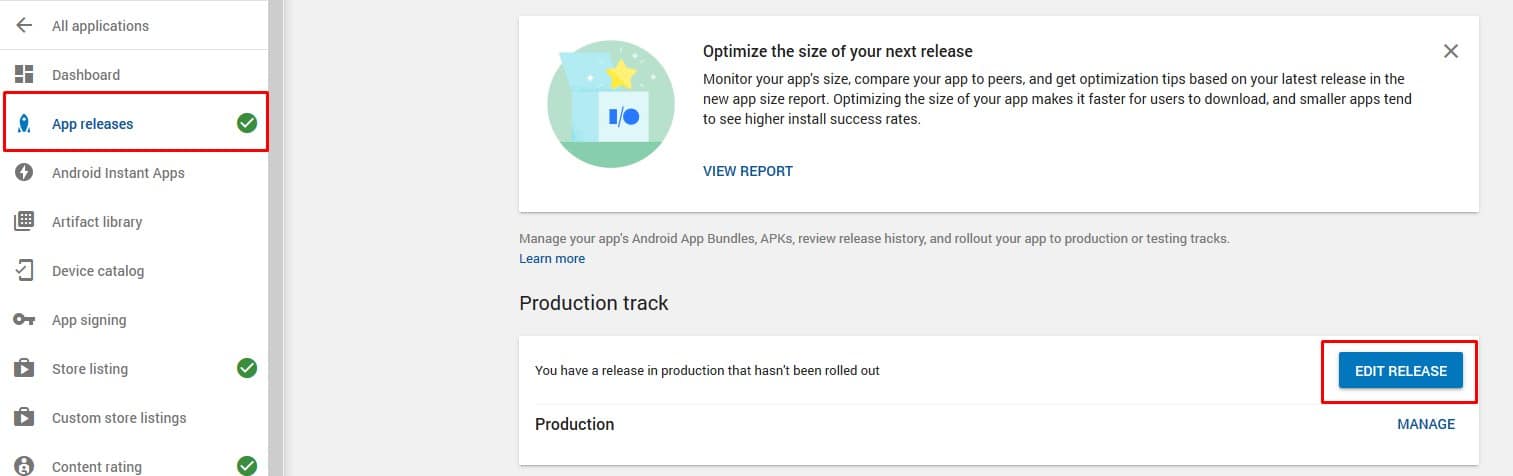
Task: Click the sidebar vertical scrollbar
Action: (275, 238)
